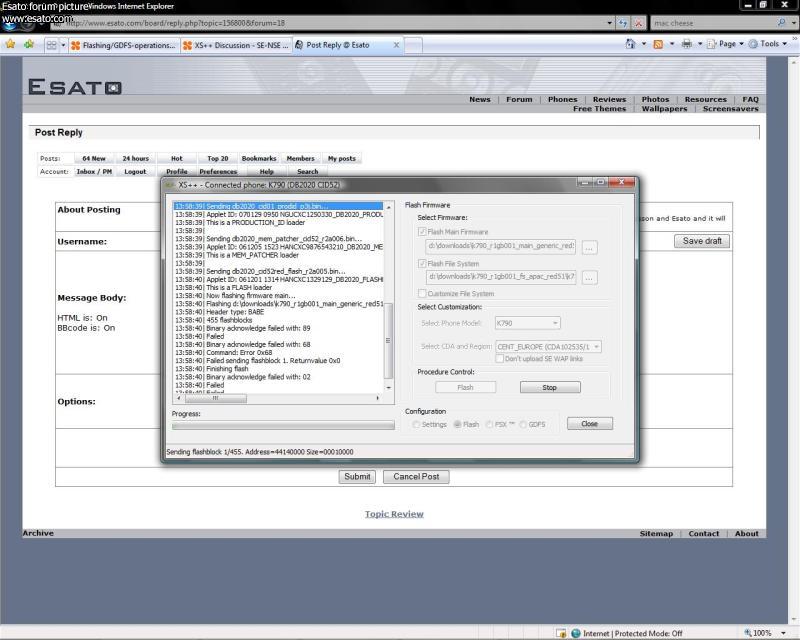This screenshot has width=800, height=640.
Task: Open the Phones navigation menu
Action: pos(562,100)
